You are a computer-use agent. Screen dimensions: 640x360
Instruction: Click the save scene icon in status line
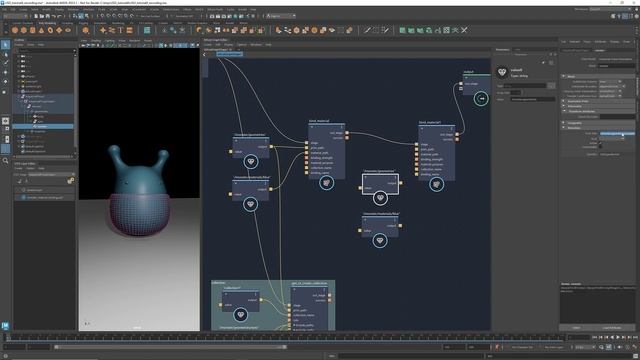[48, 16]
